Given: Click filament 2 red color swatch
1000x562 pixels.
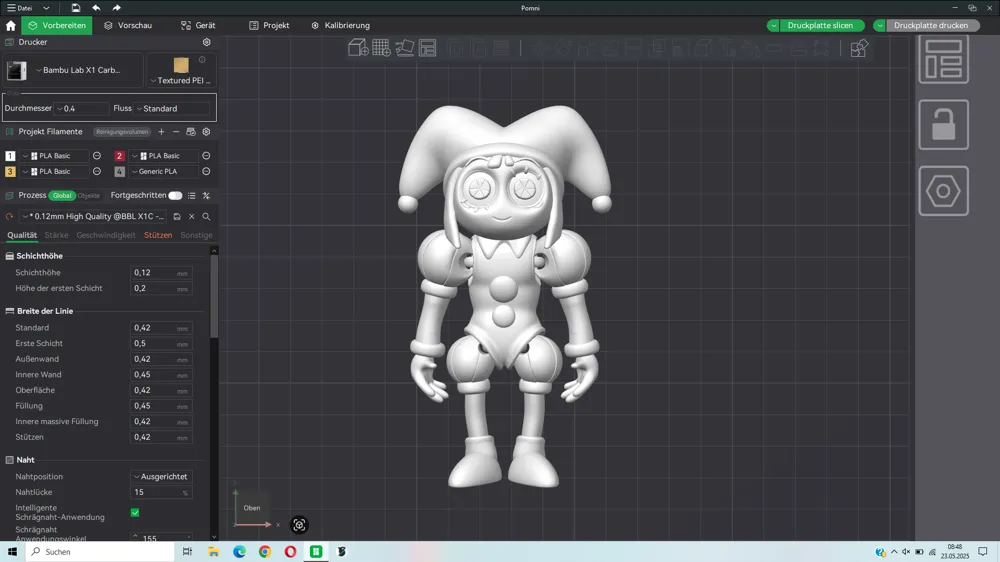Looking at the screenshot, I should tap(119, 156).
